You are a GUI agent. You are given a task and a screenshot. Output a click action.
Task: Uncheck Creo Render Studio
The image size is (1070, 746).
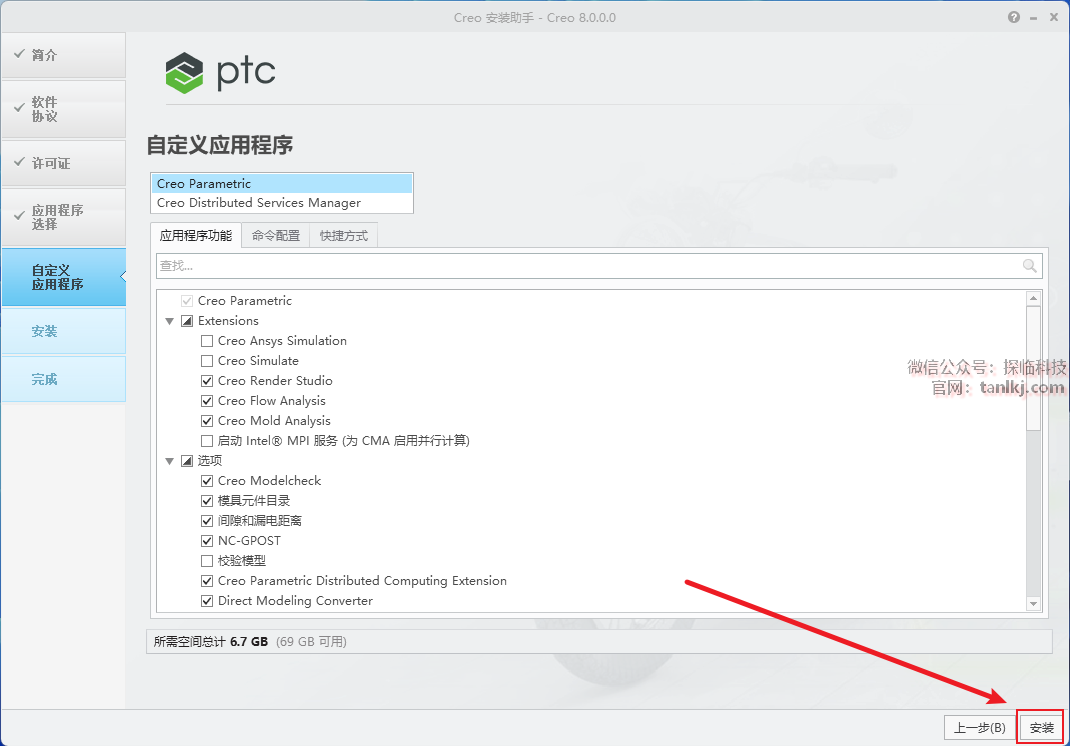(x=207, y=381)
